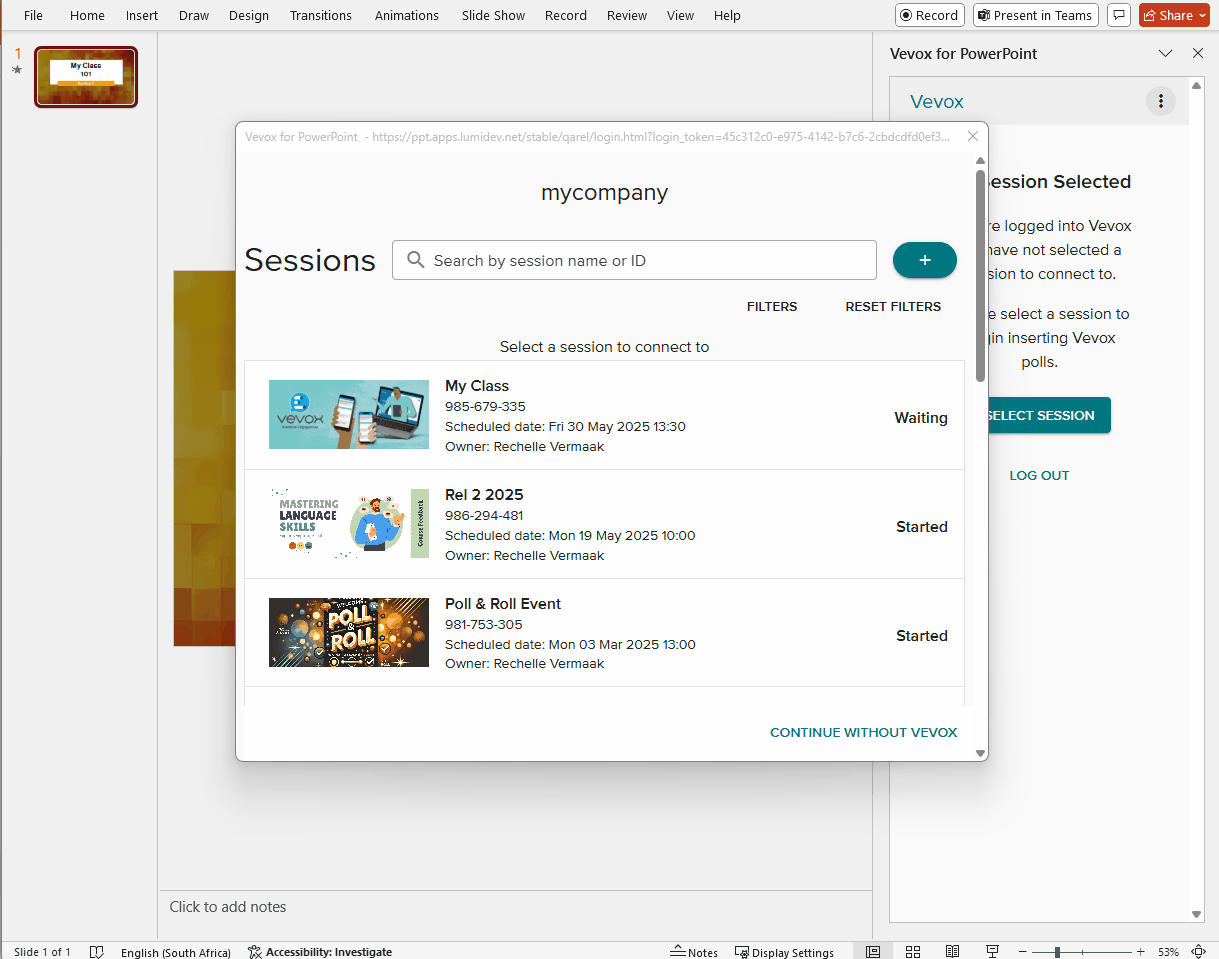Switch to Reading View

[953, 952]
